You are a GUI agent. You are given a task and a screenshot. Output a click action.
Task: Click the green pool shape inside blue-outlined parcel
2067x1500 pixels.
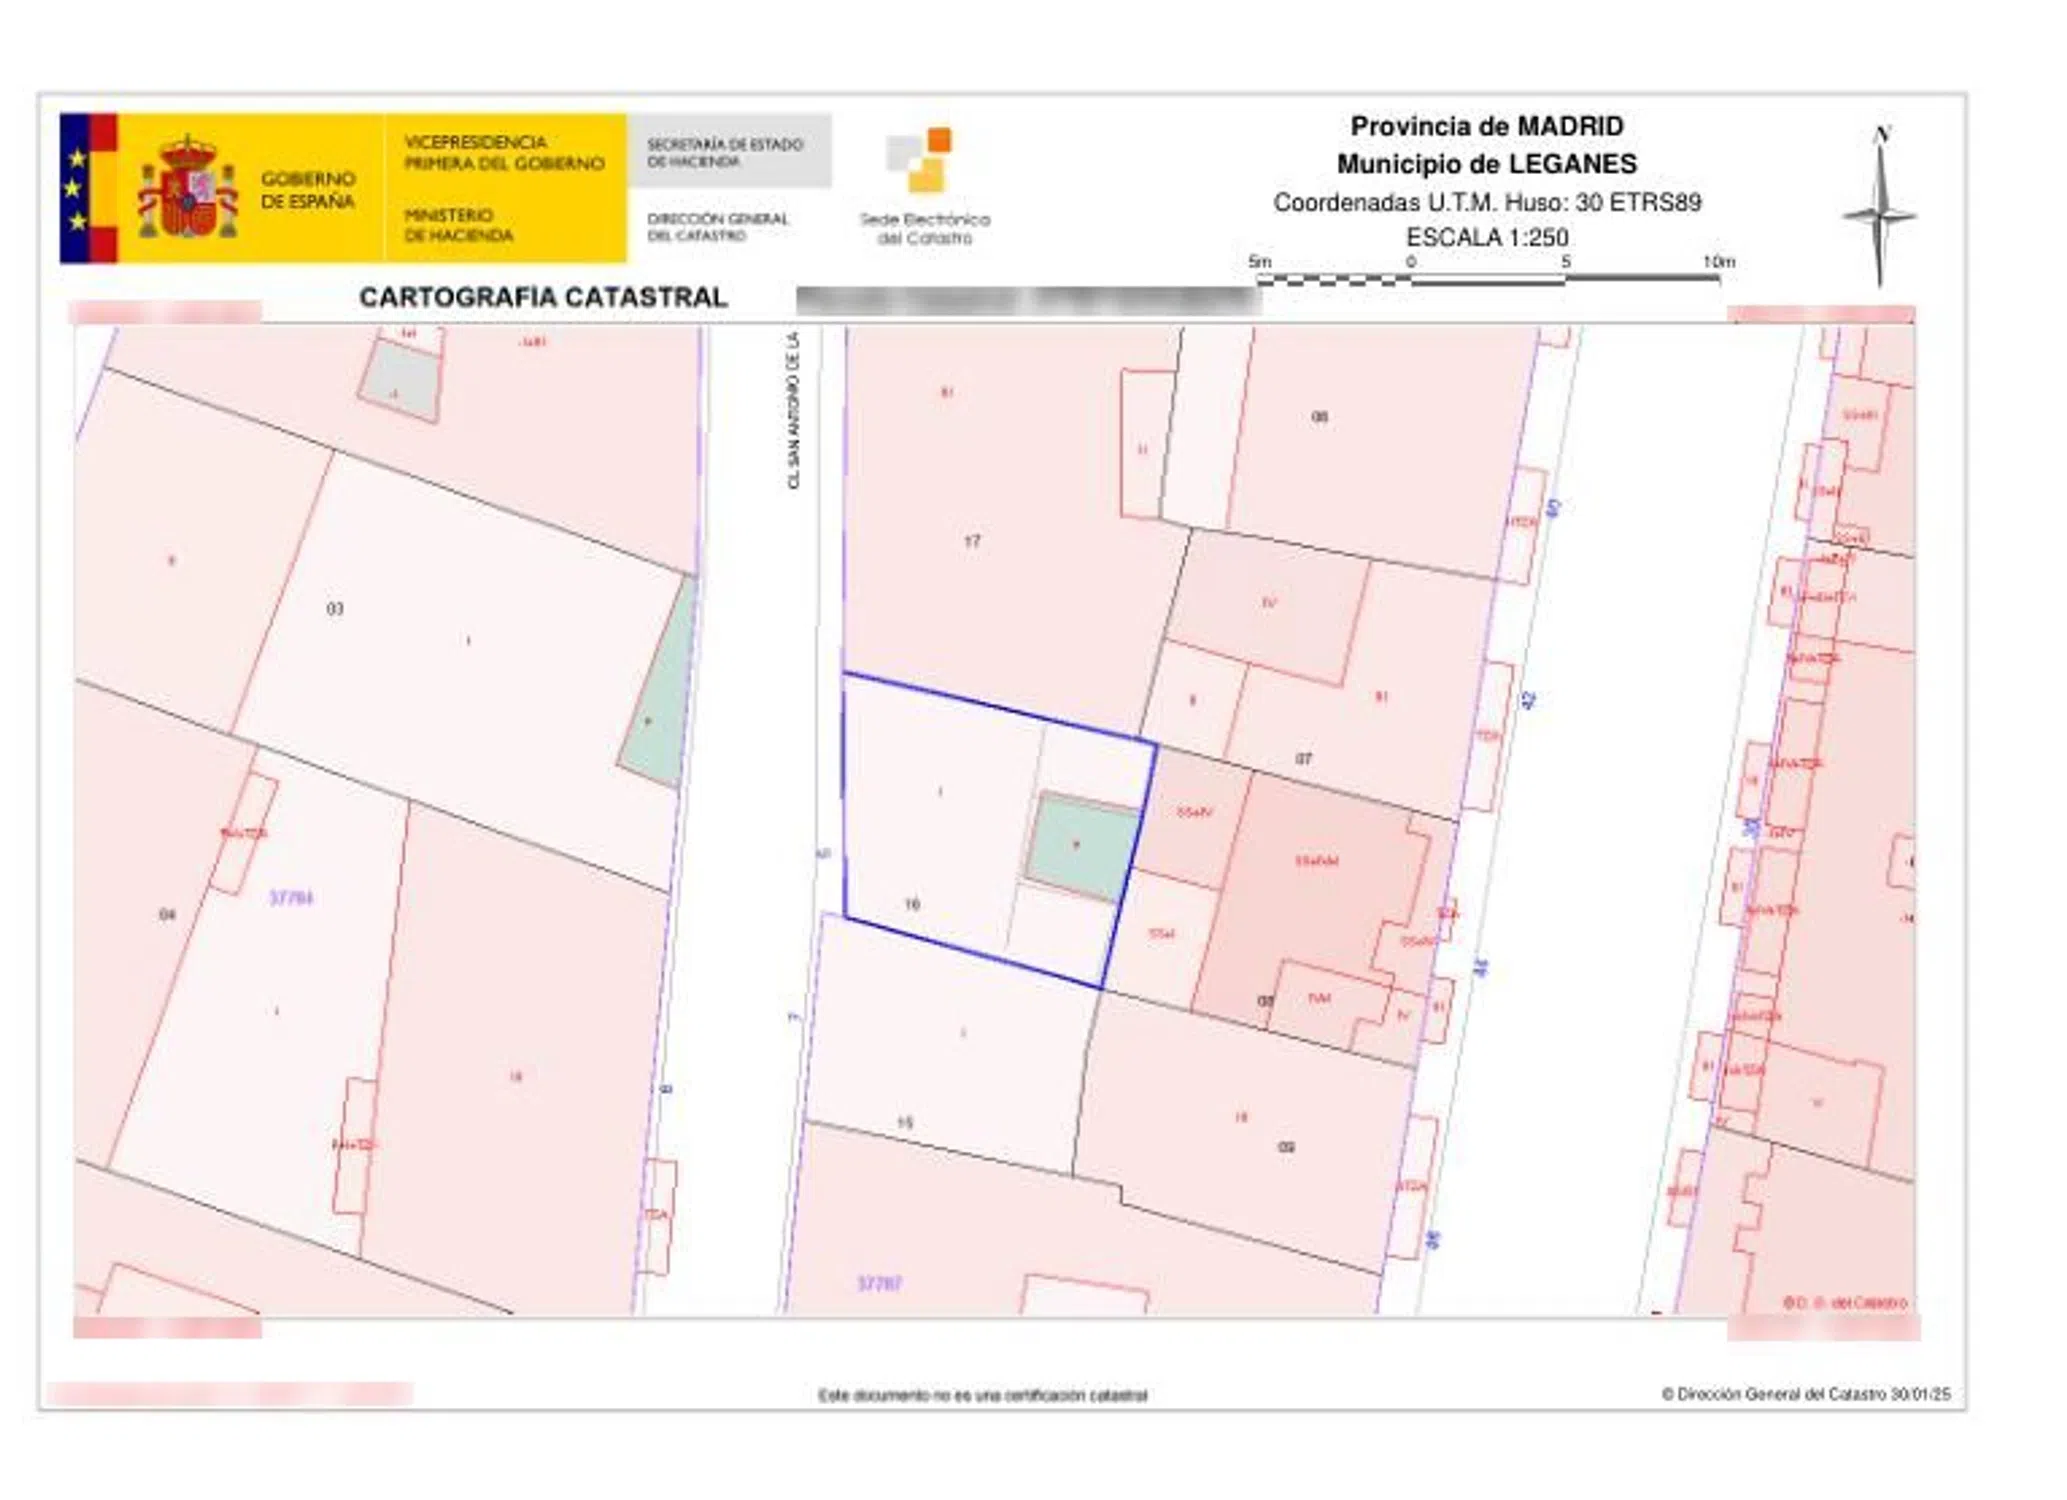pyautogui.click(x=1082, y=846)
